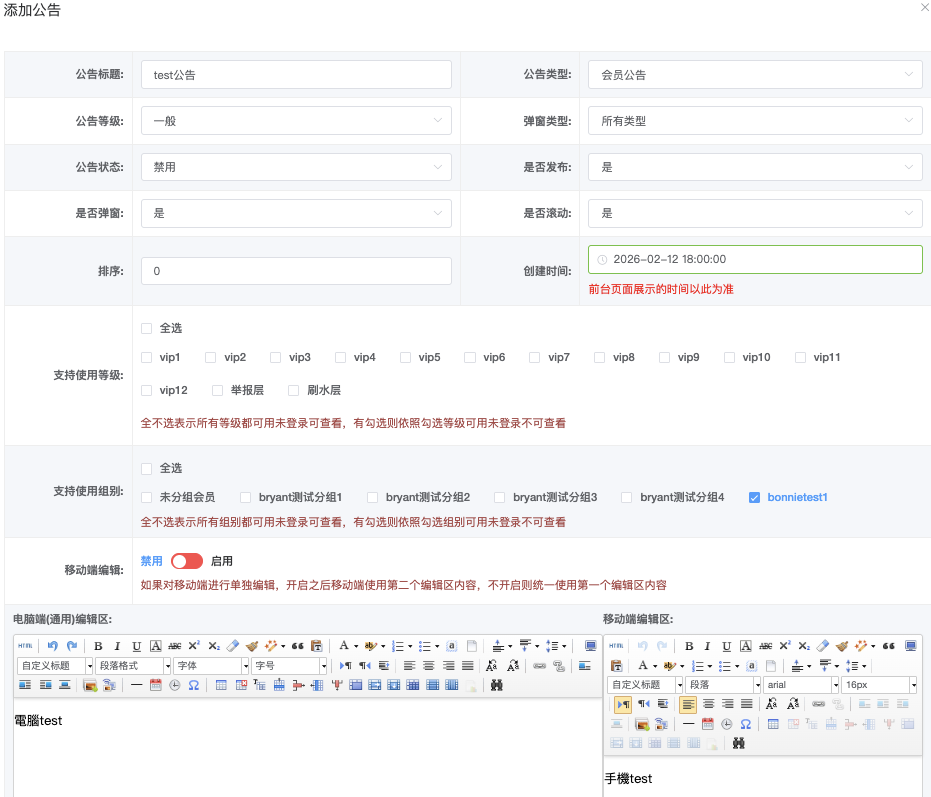Image resolution: width=931 pixels, height=797 pixels.
Task: Expand the 公告状态 dropdown showing 禁用
Action: pos(296,167)
